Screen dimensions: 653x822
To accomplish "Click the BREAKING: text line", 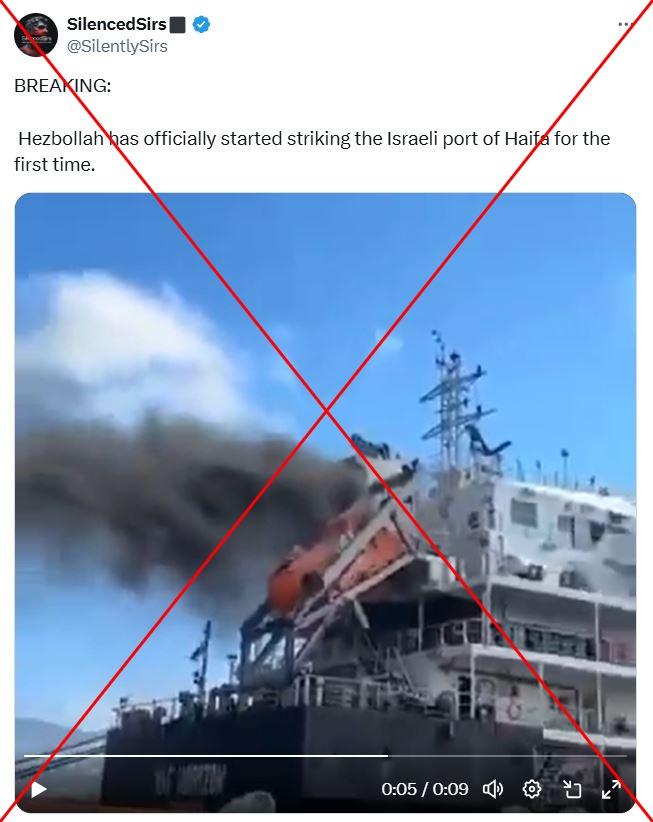I will 62,85.
